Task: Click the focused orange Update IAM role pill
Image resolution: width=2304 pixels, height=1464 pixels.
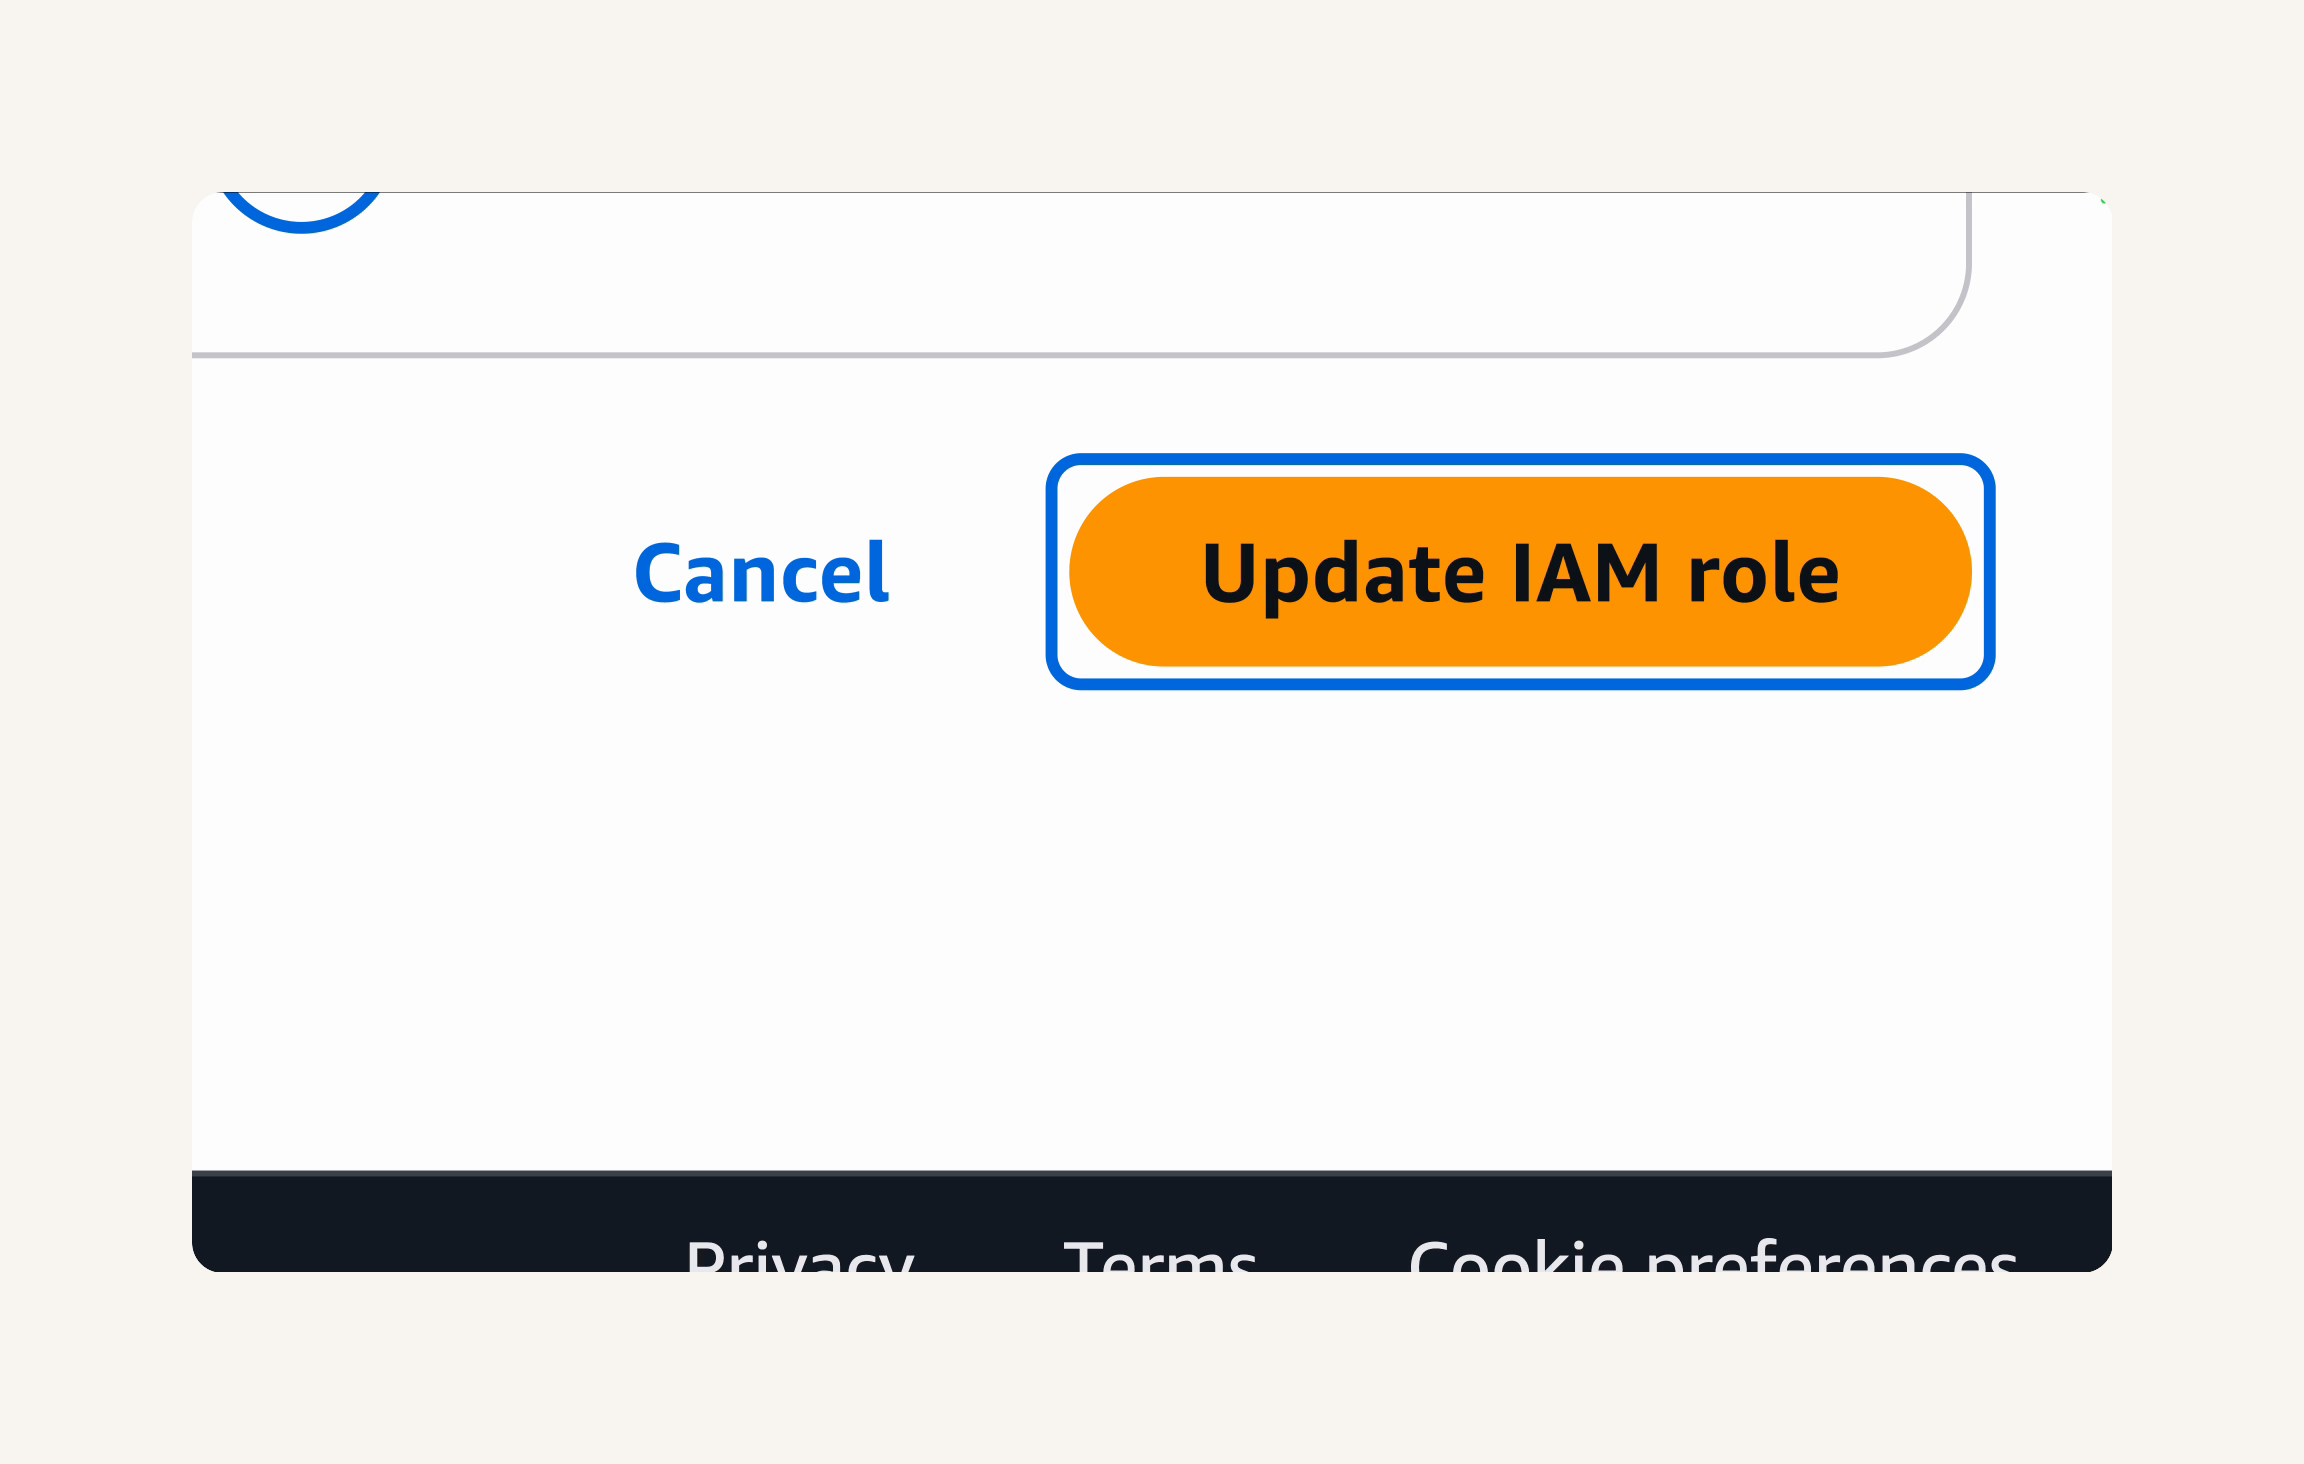Action: point(1520,572)
